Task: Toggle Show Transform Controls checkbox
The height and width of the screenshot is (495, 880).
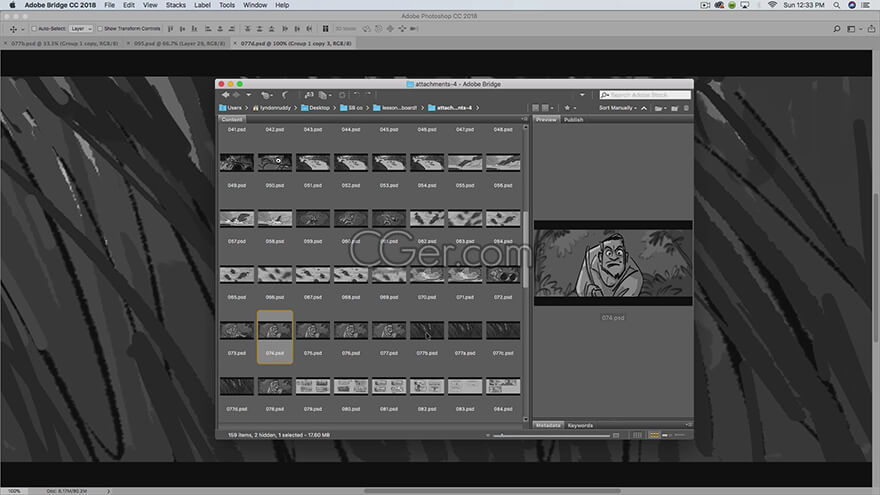Action: click(x=100, y=29)
